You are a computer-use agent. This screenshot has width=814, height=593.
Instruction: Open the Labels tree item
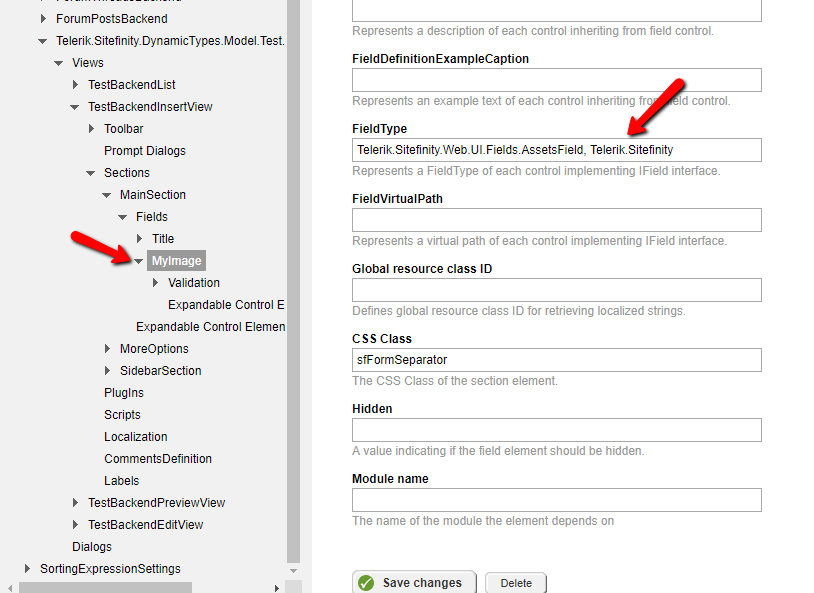(121, 481)
